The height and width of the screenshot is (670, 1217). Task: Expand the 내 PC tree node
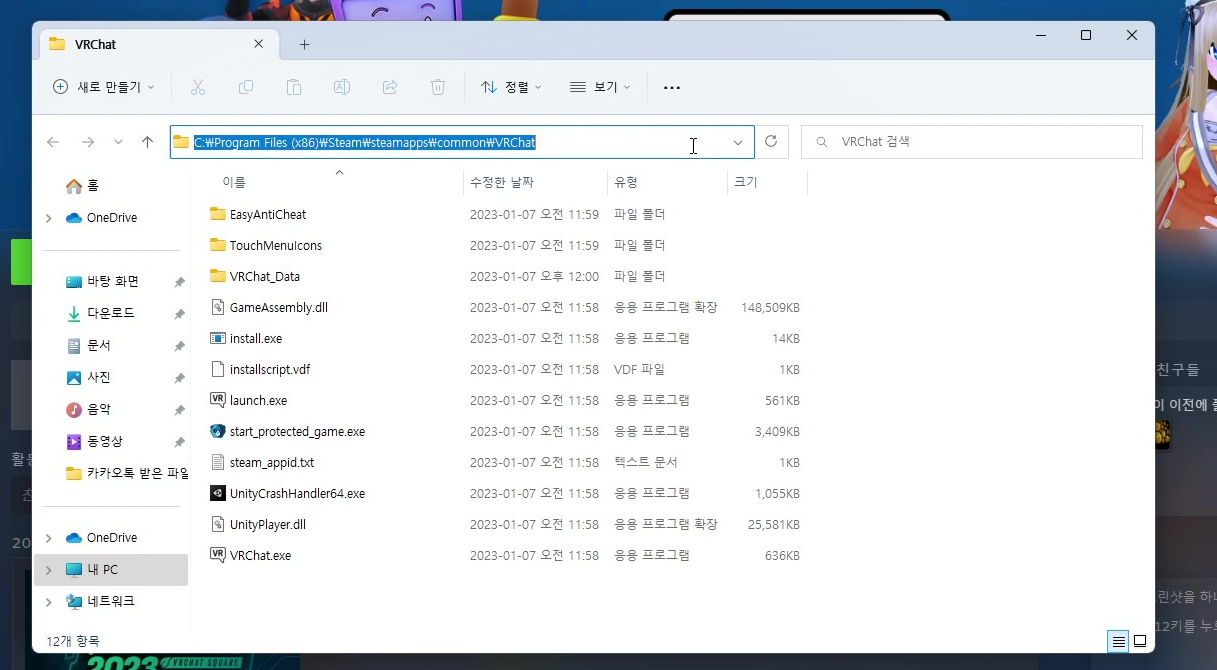coord(48,570)
